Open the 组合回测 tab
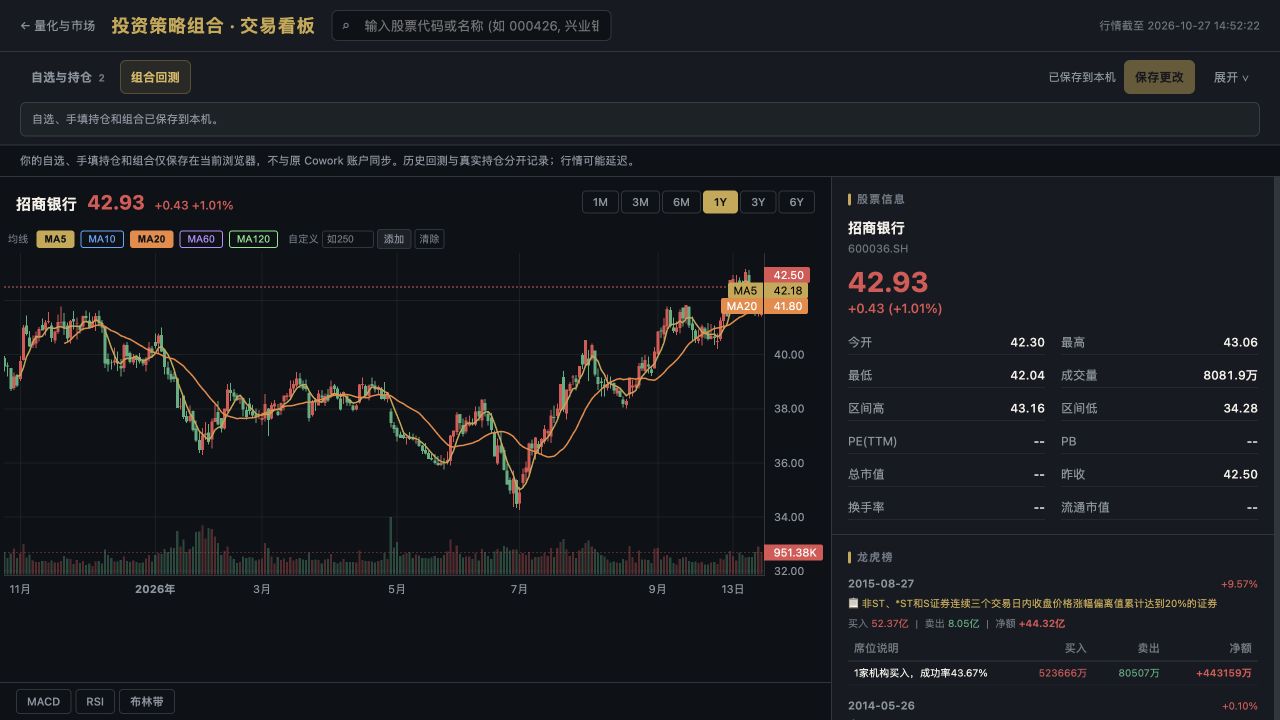 click(x=155, y=77)
